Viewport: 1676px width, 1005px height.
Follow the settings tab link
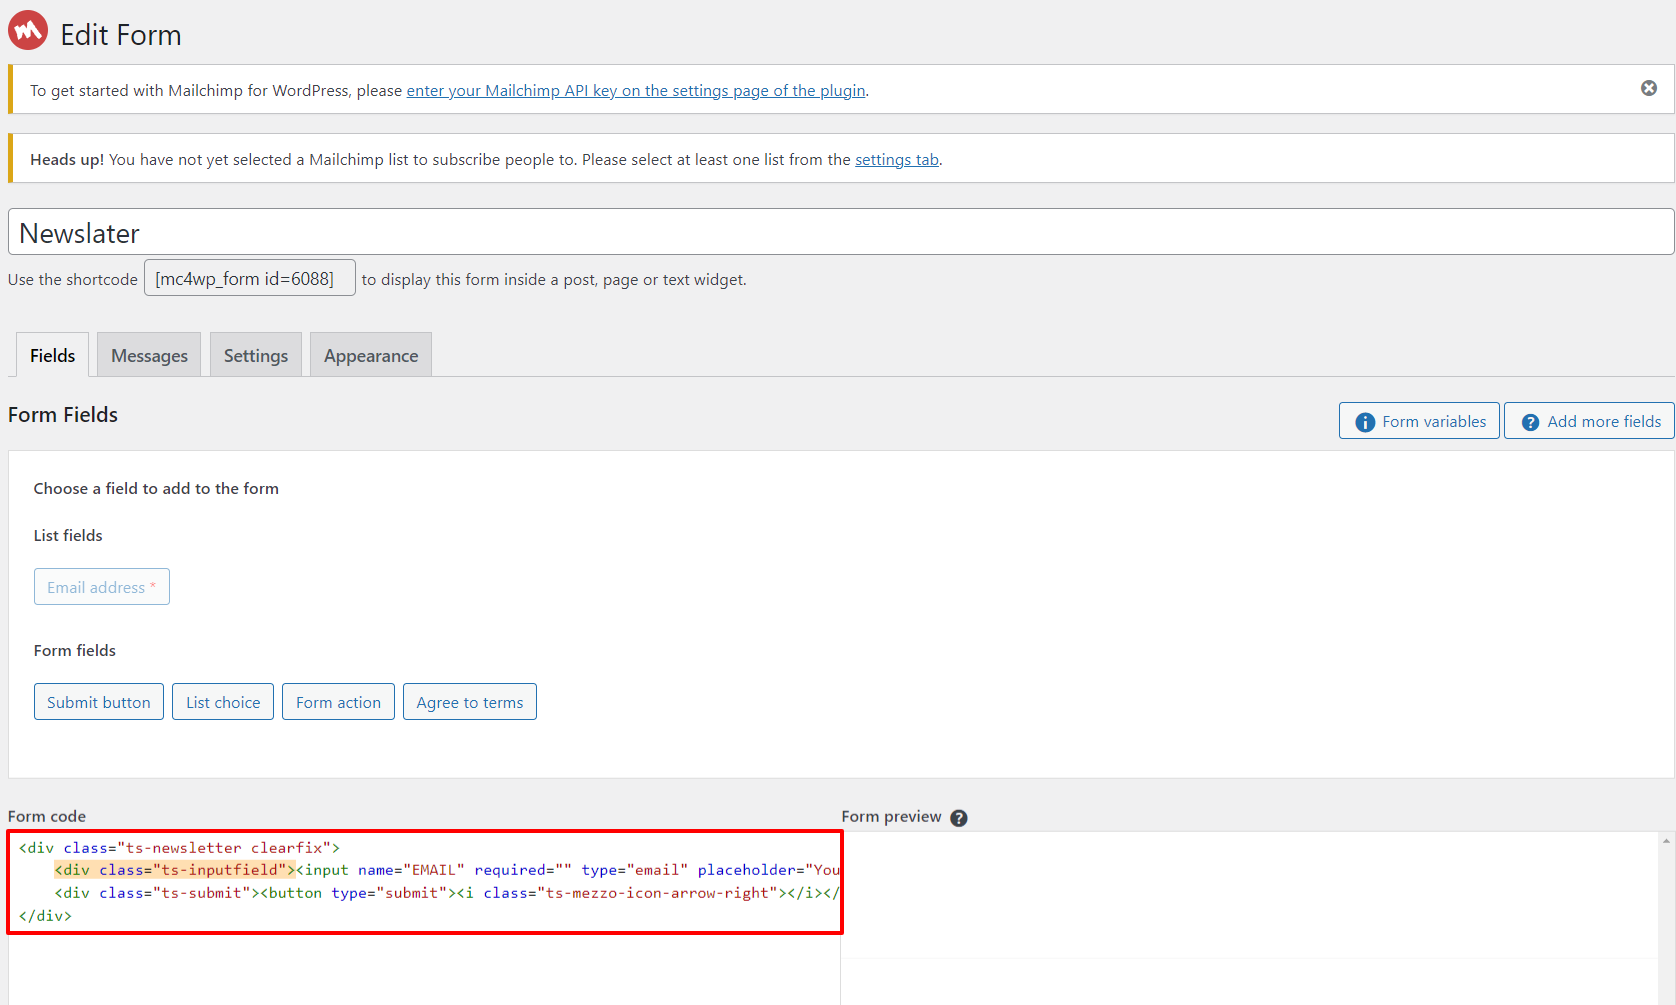896,160
